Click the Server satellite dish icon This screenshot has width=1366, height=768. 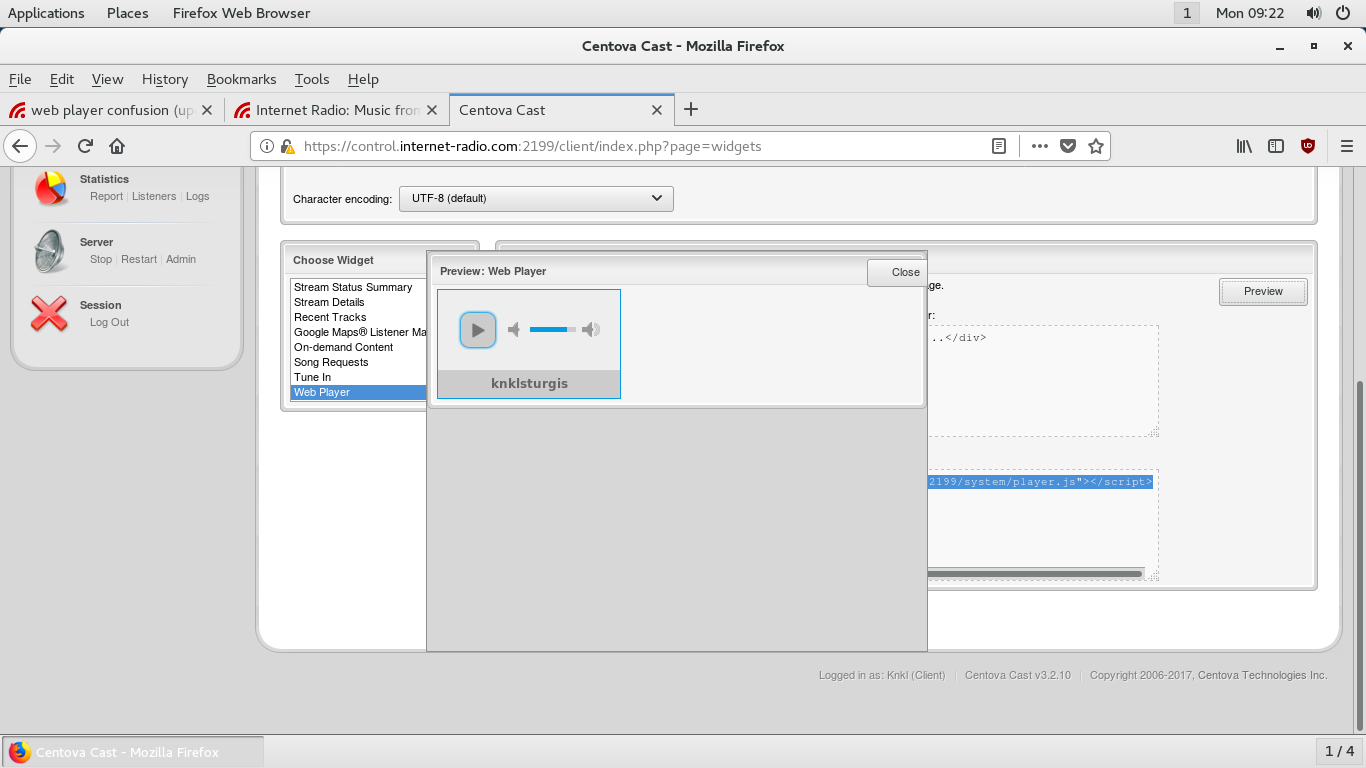point(50,250)
